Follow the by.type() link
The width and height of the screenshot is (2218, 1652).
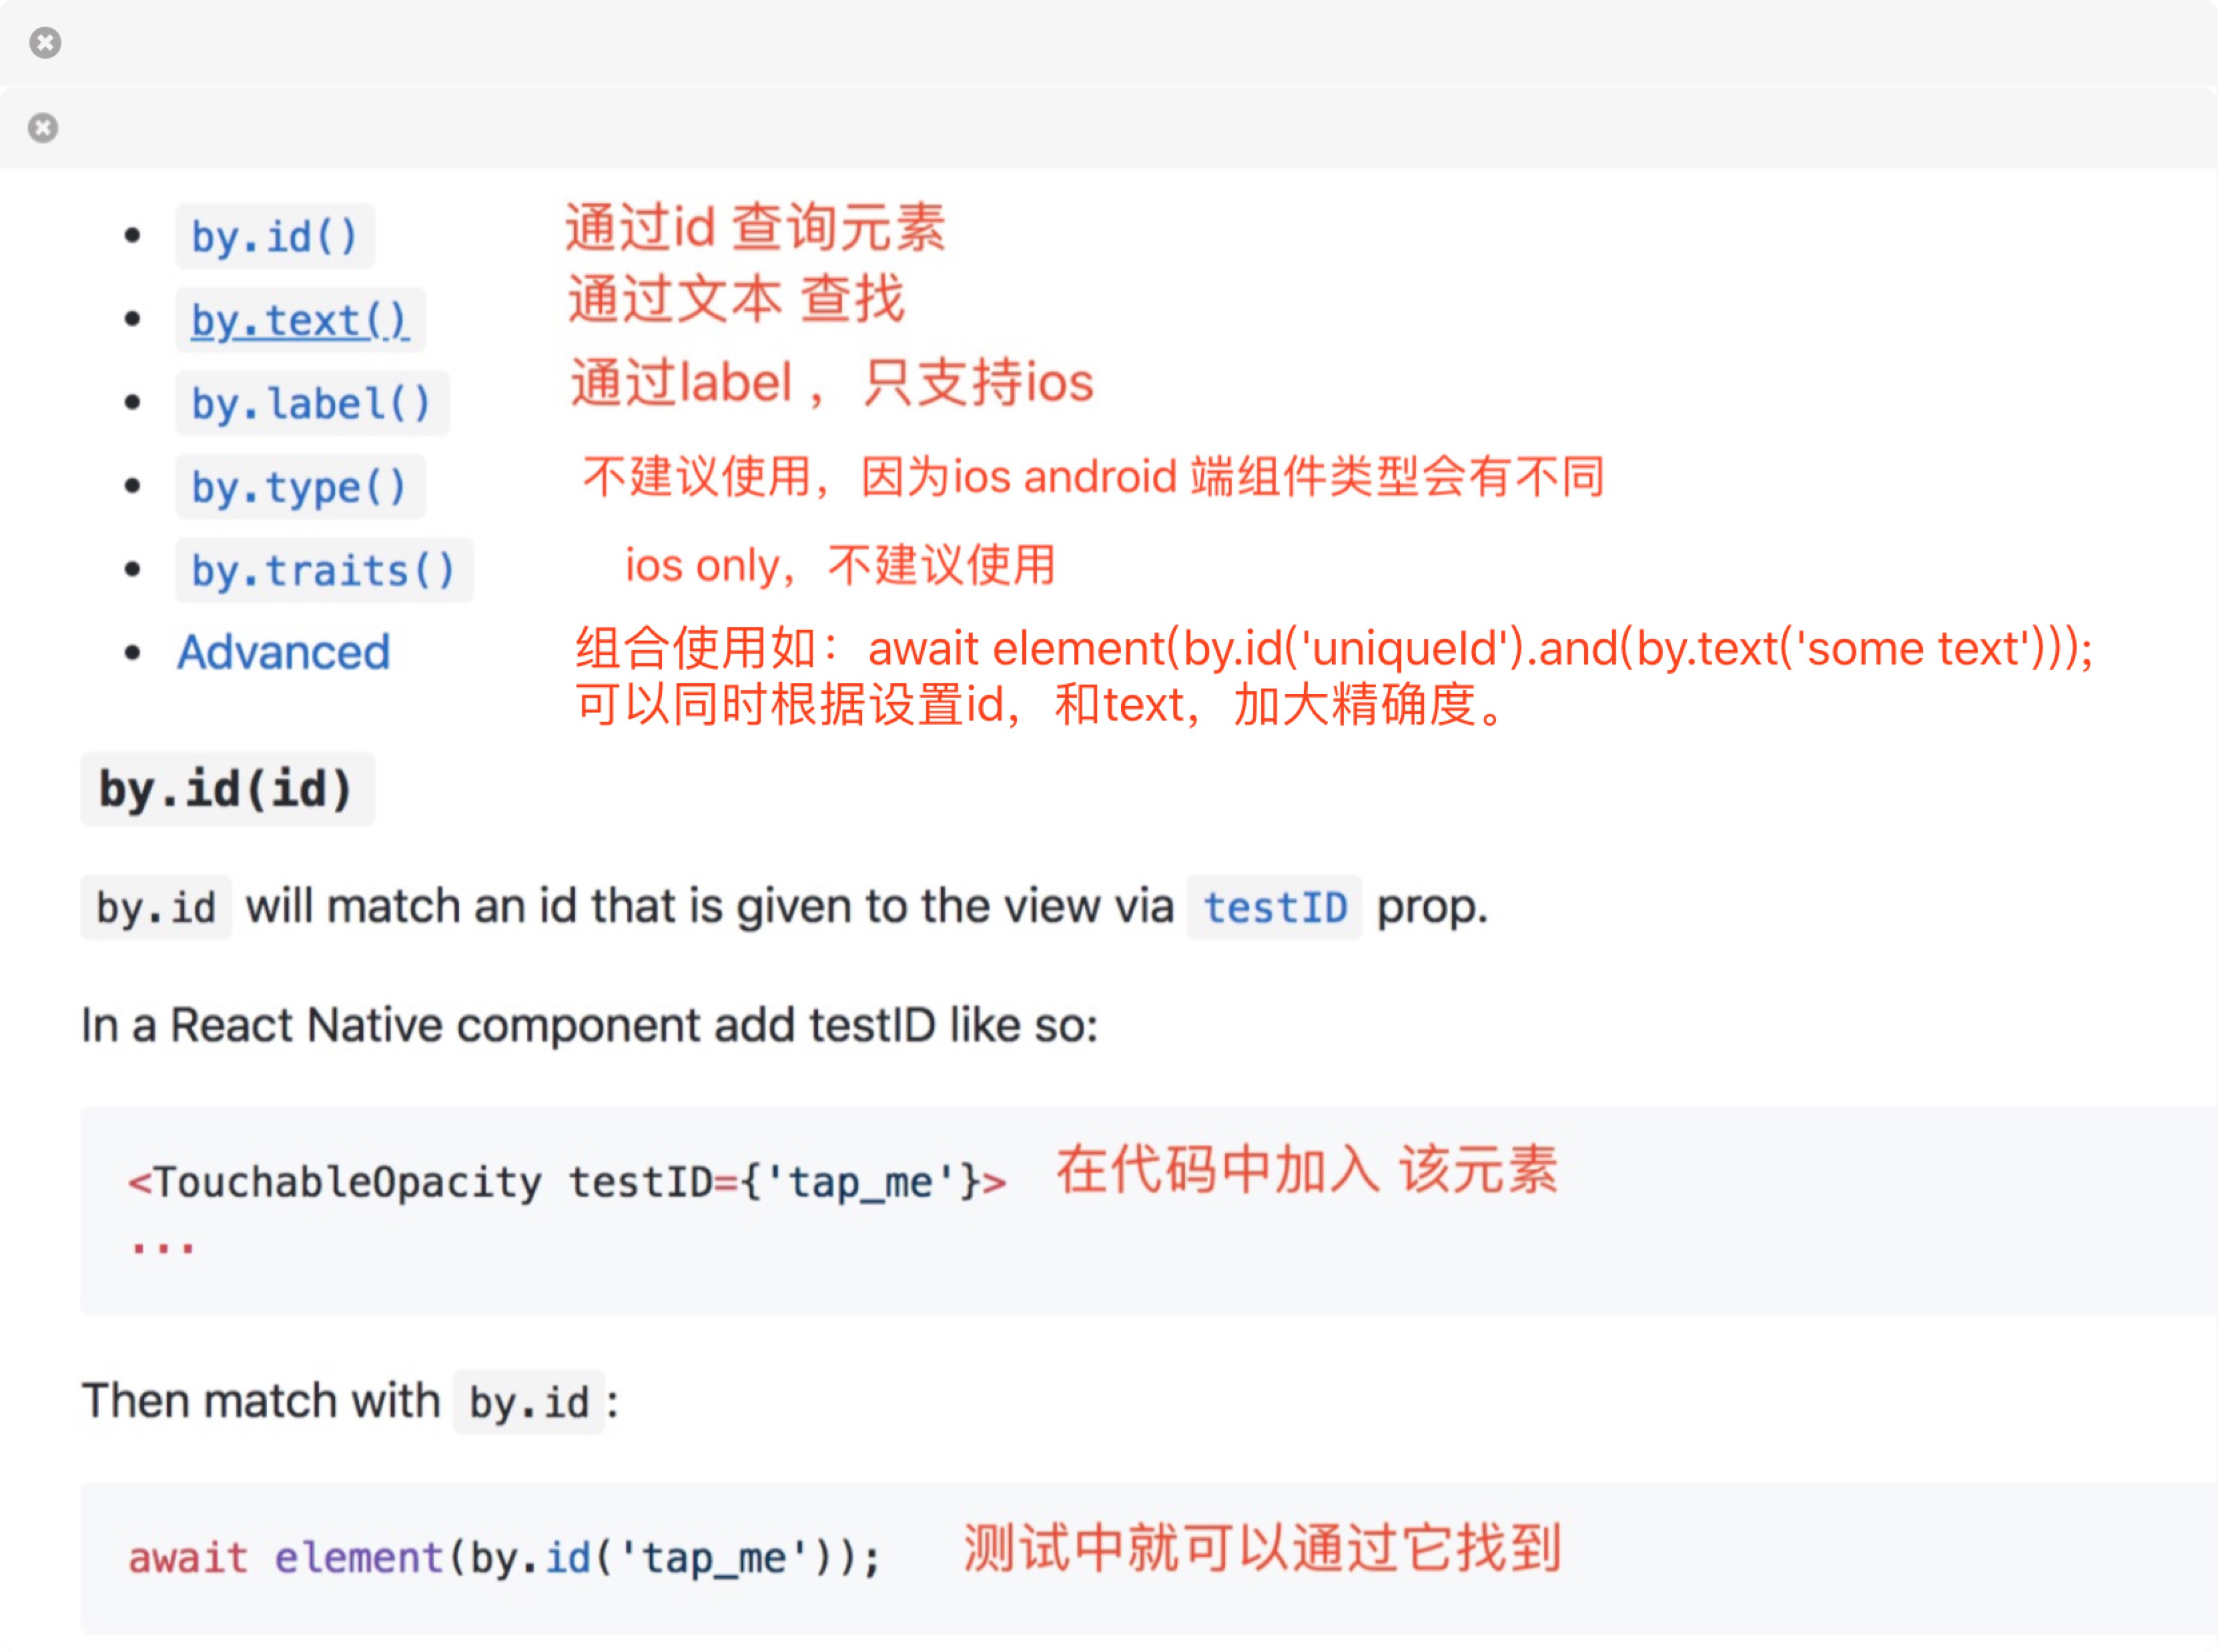pyautogui.click(x=300, y=487)
